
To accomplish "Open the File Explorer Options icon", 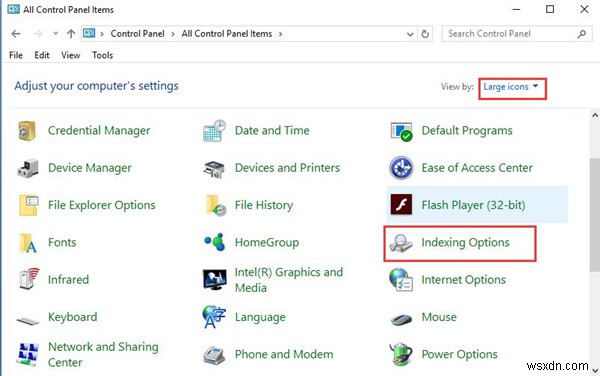I will tap(28, 205).
